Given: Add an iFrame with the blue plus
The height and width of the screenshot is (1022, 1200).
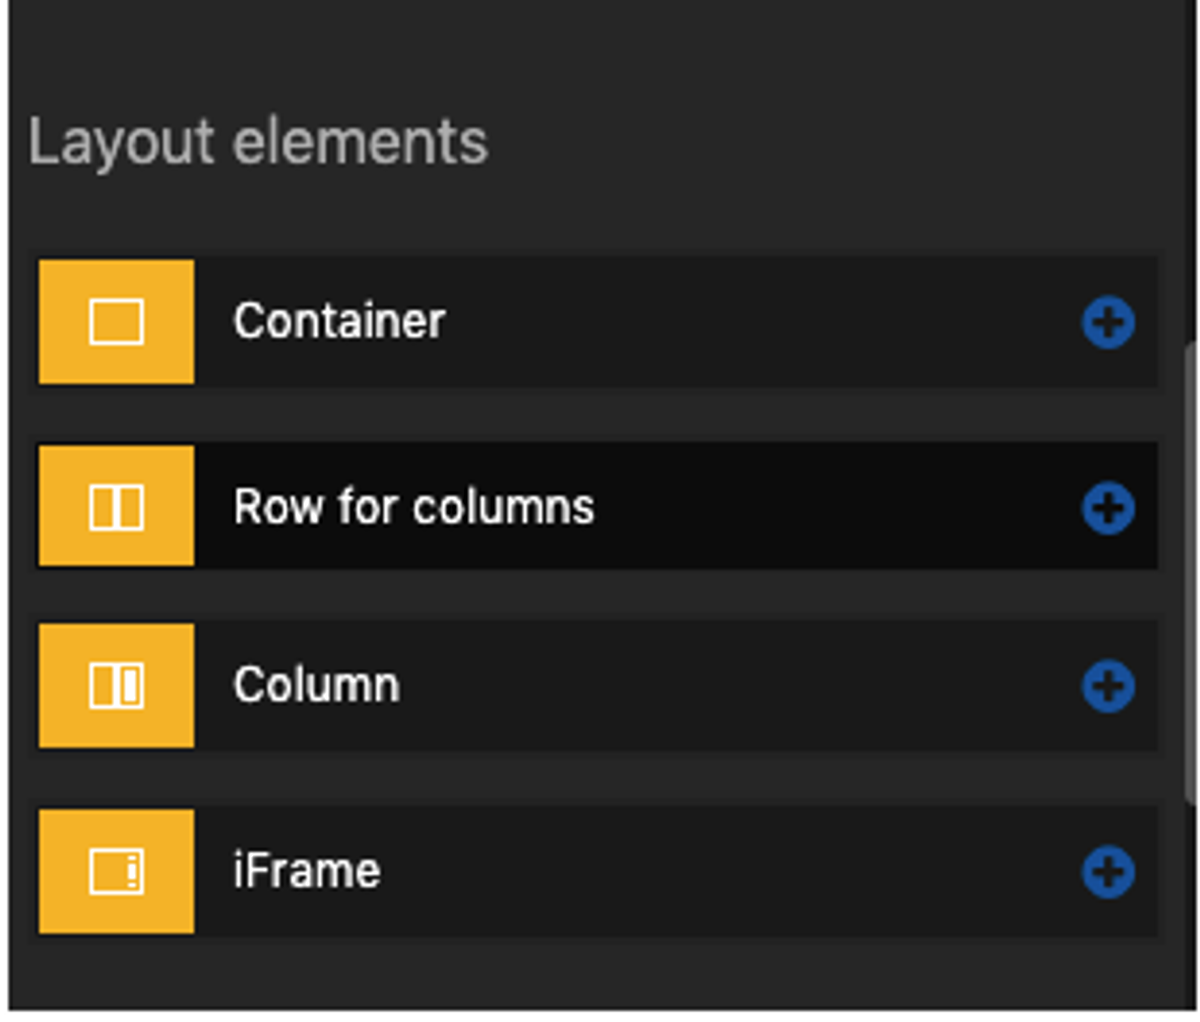Looking at the screenshot, I should (1108, 872).
